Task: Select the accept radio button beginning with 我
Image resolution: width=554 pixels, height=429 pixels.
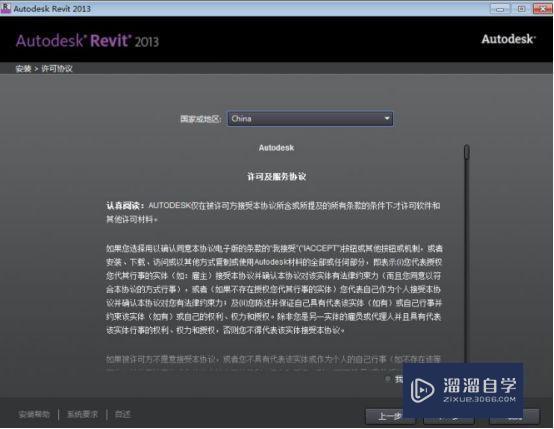Action: [x=388, y=379]
